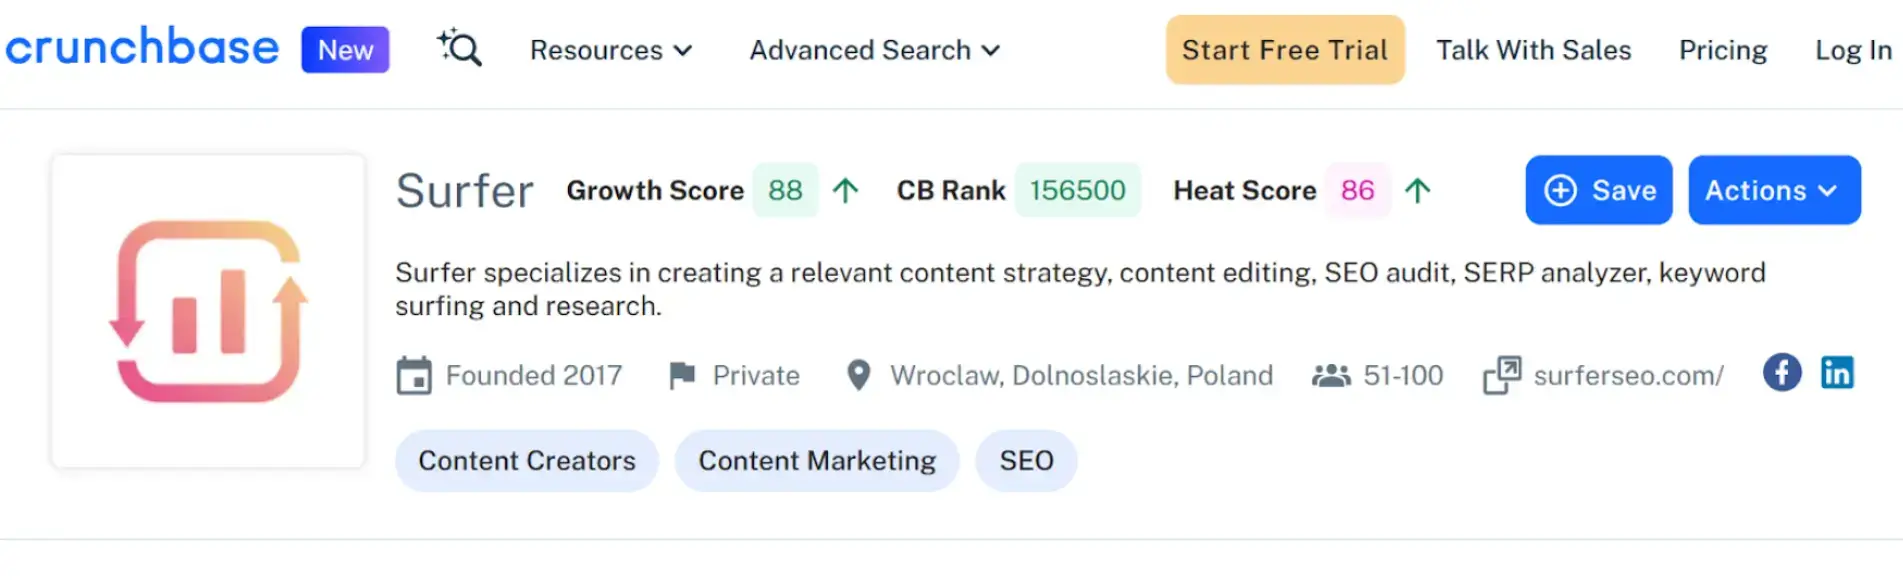Select Pricing in the navigation bar
The height and width of the screenshot is (585, 1903).
[x=1722, y=50]
